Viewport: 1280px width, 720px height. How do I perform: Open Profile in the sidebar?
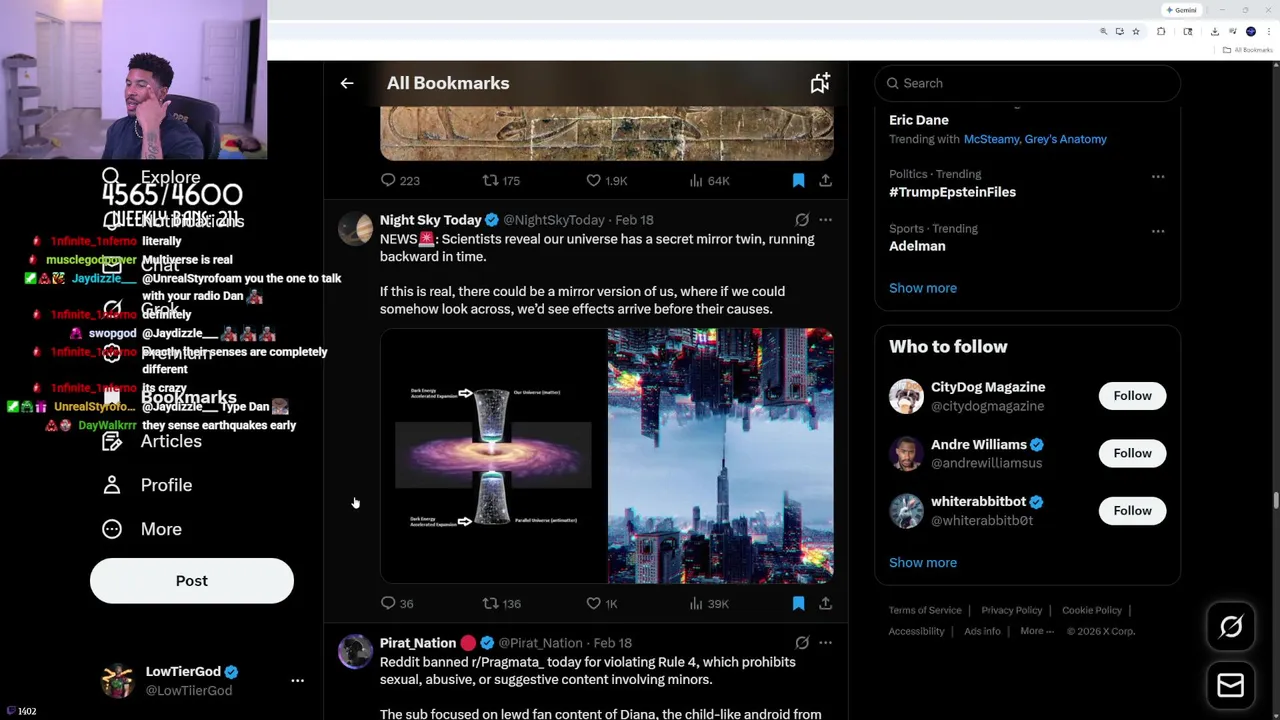(147, 485)
